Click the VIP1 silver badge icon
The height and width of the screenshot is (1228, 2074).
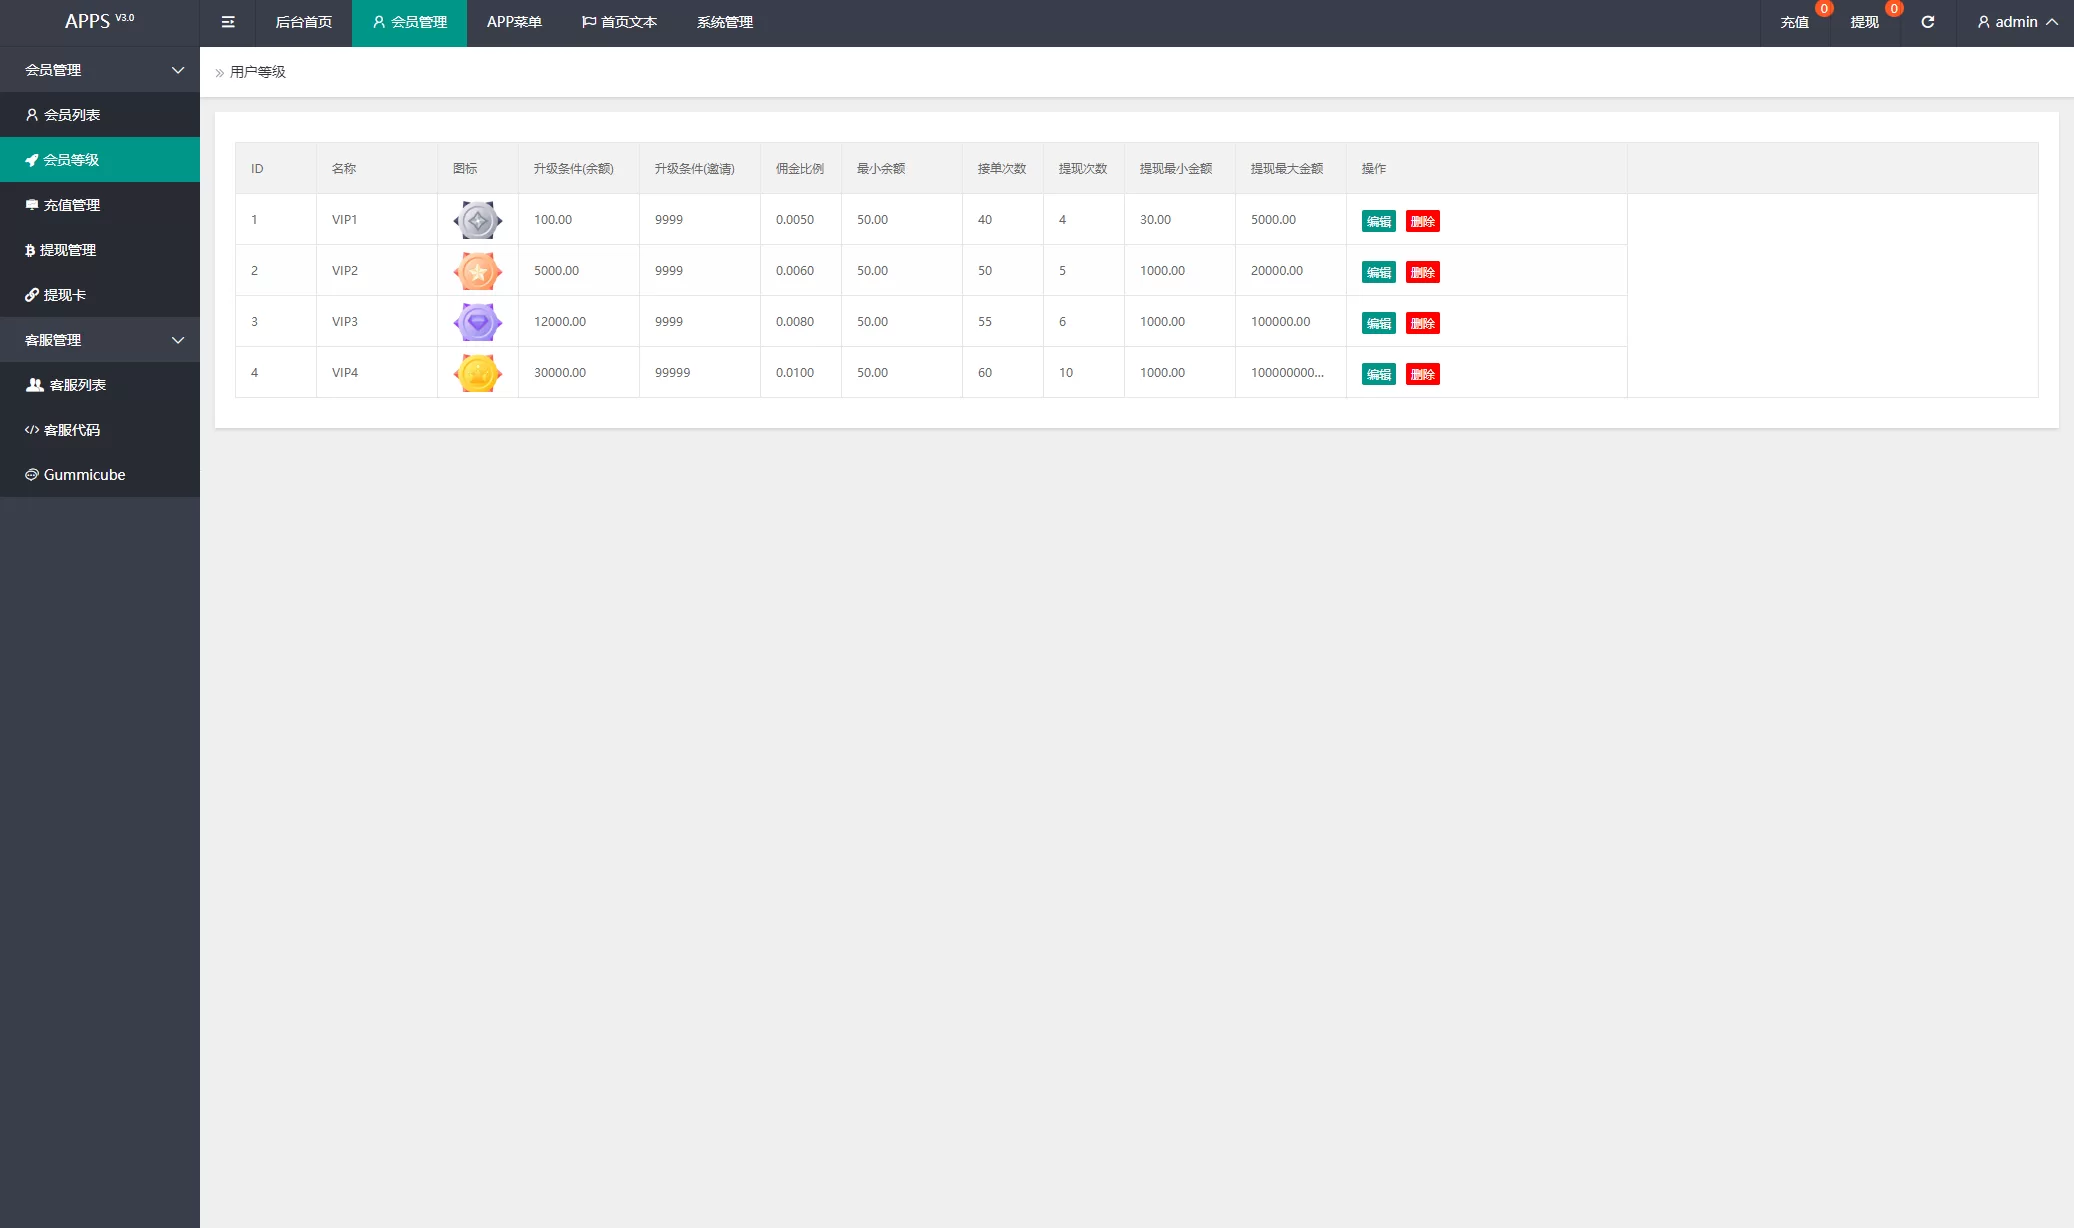point(478,220)
